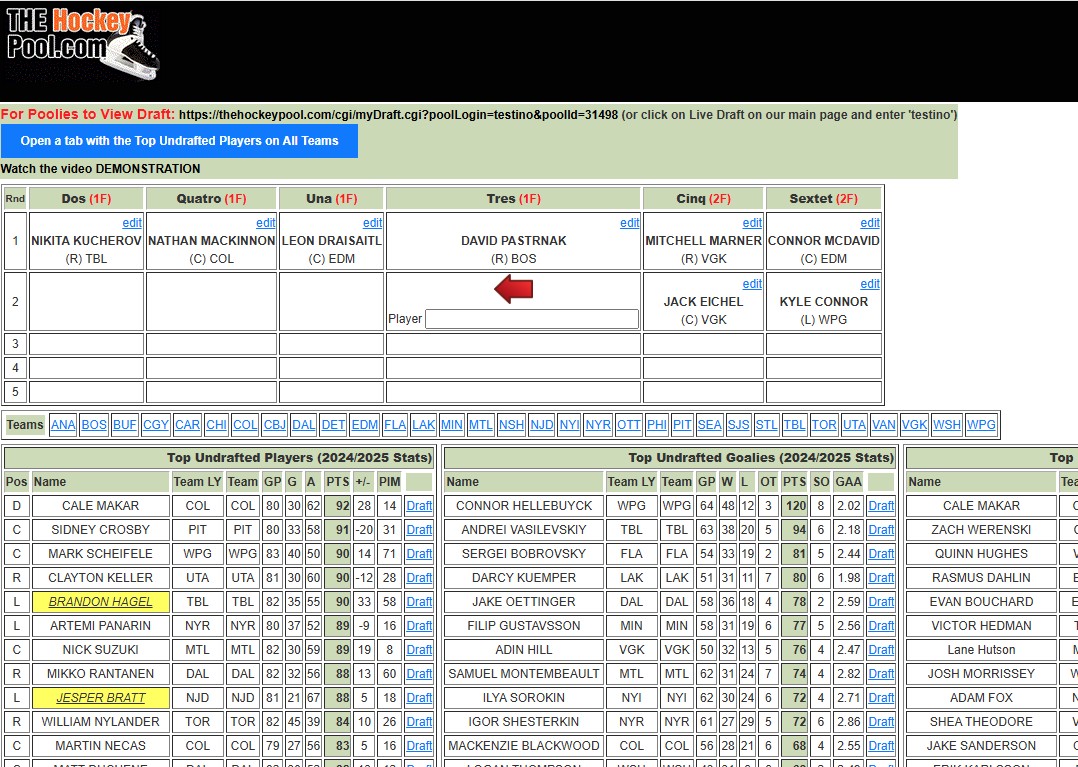The width and height of the screenshot is (1078, 767).
Task: Filter teams by EDM
Action: coord(364,425)
